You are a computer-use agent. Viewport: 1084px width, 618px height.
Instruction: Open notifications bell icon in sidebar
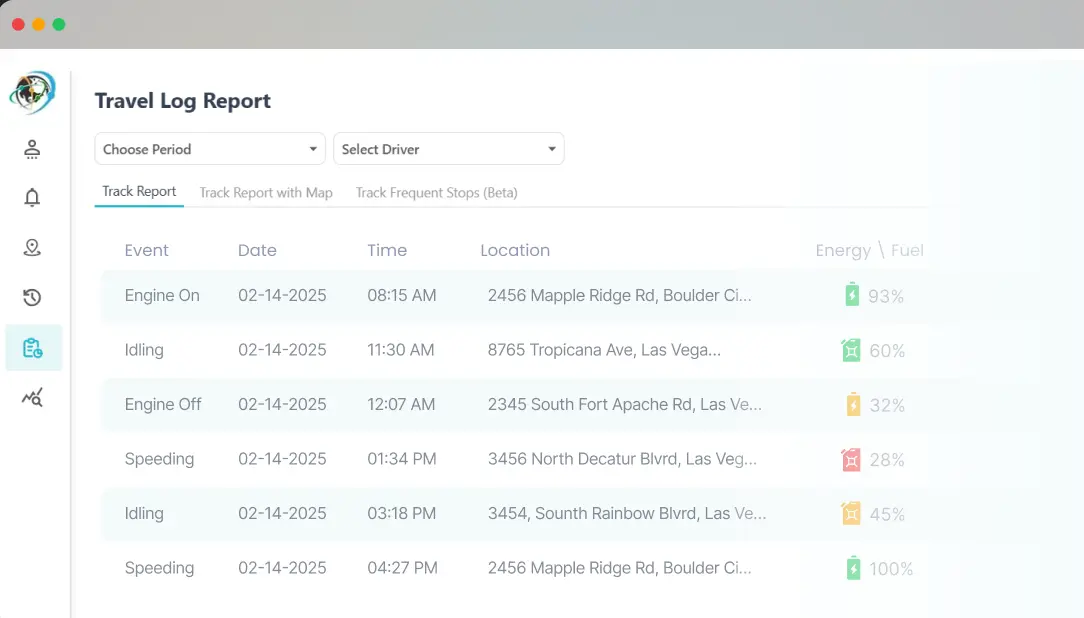tap(32, 198)
